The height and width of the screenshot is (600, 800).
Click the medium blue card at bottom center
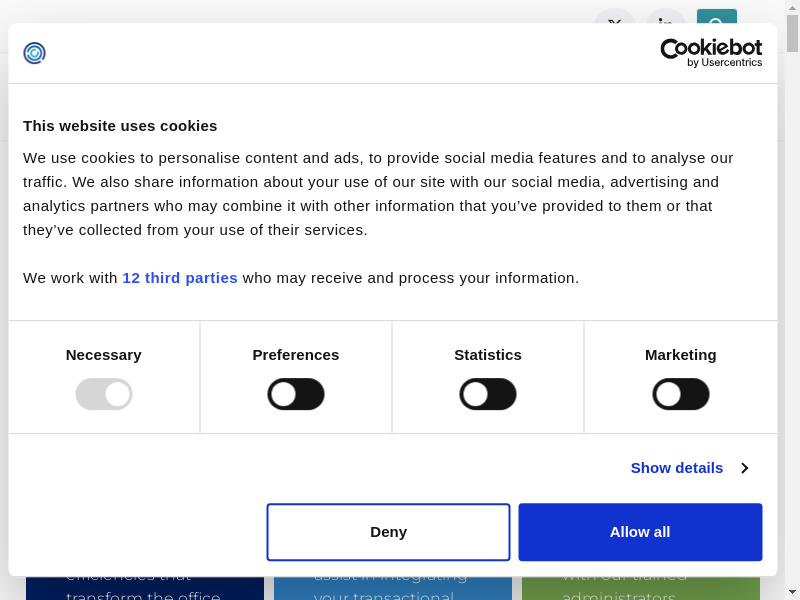pos(392,588)
